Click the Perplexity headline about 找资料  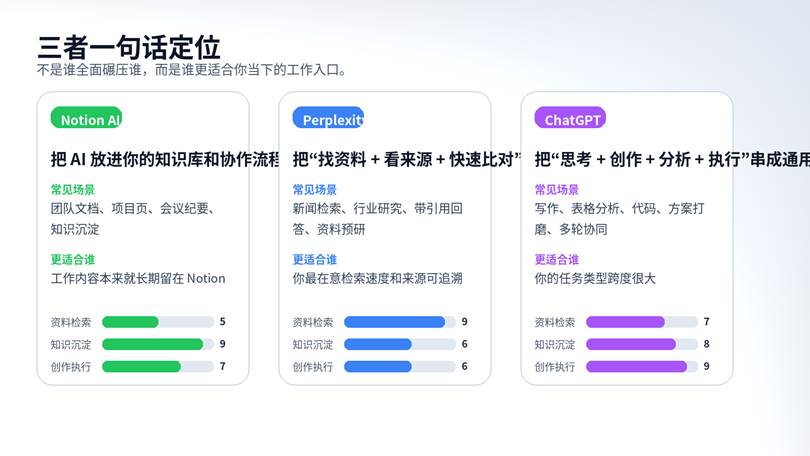pyautogui.click(x=383, y=159)
